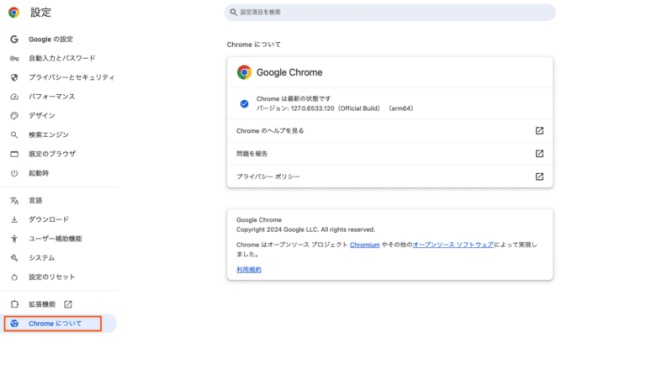The height and width of the screenshot is (369, 646).
Task: Open Chrome のヘルプを見る row
Action: click(x=390, y=131)
